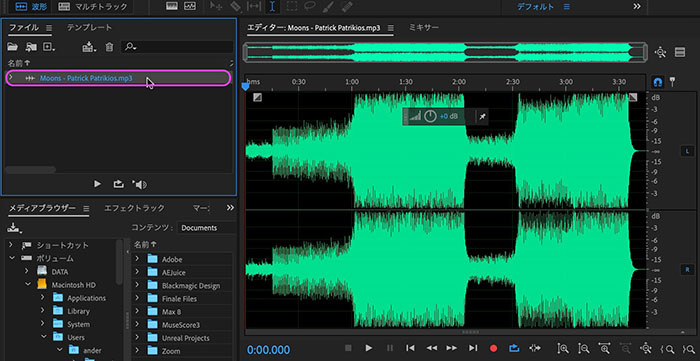Show more workspaces via top chevron
The height and width of the screenshot is (361, 700).
tap(637, 6)
